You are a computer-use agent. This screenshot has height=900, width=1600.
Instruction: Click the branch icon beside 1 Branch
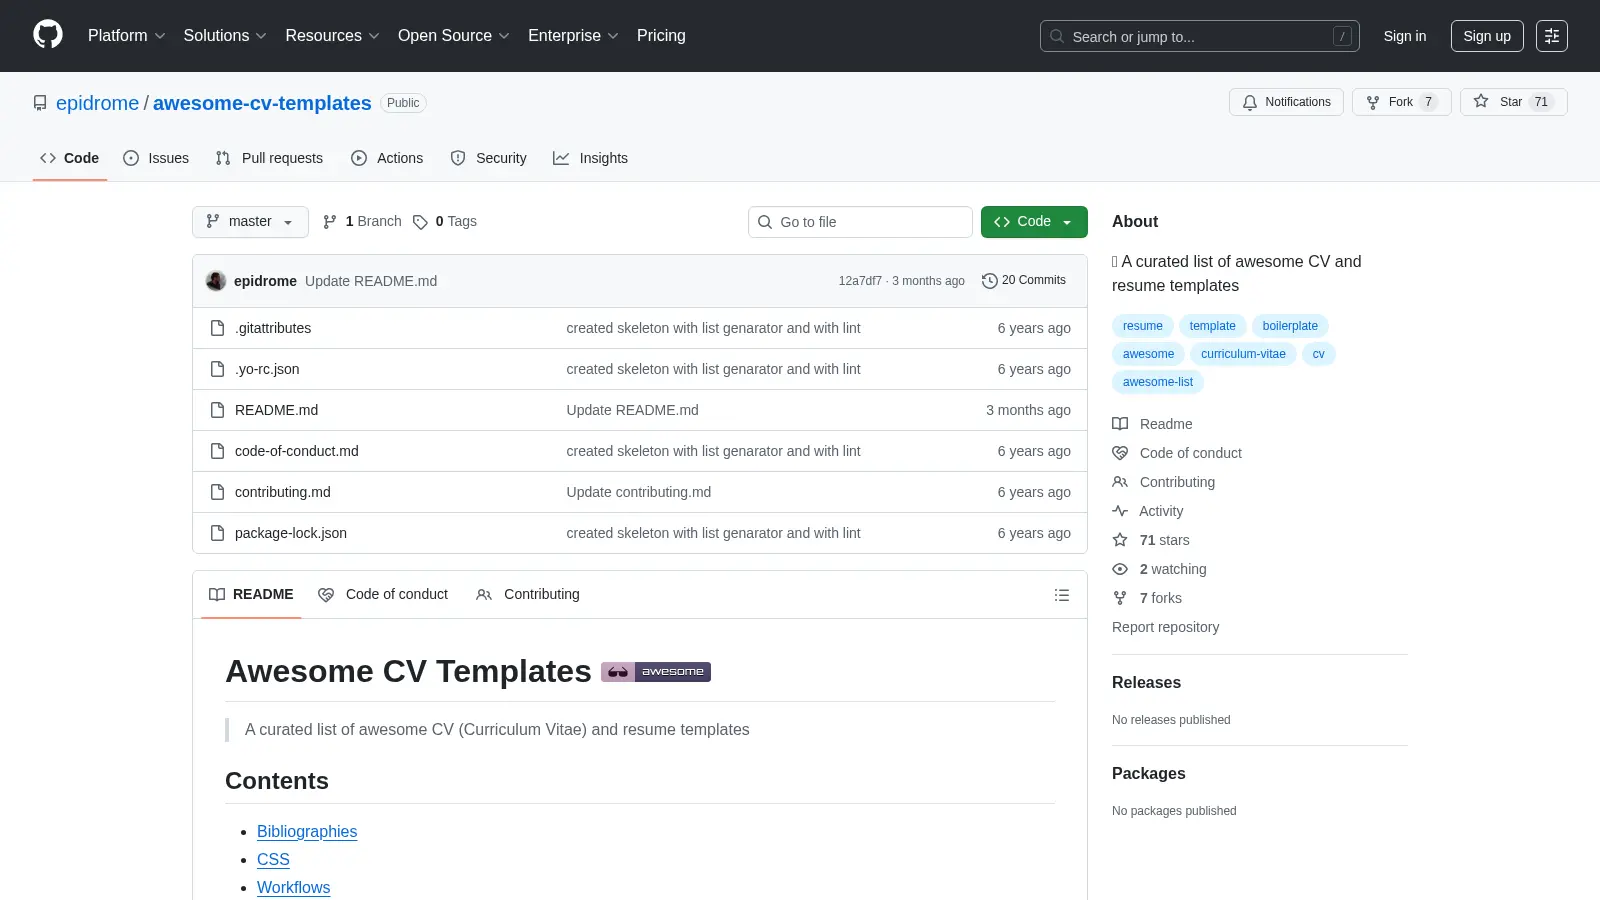pyautogui.click(x=330, y=222)
